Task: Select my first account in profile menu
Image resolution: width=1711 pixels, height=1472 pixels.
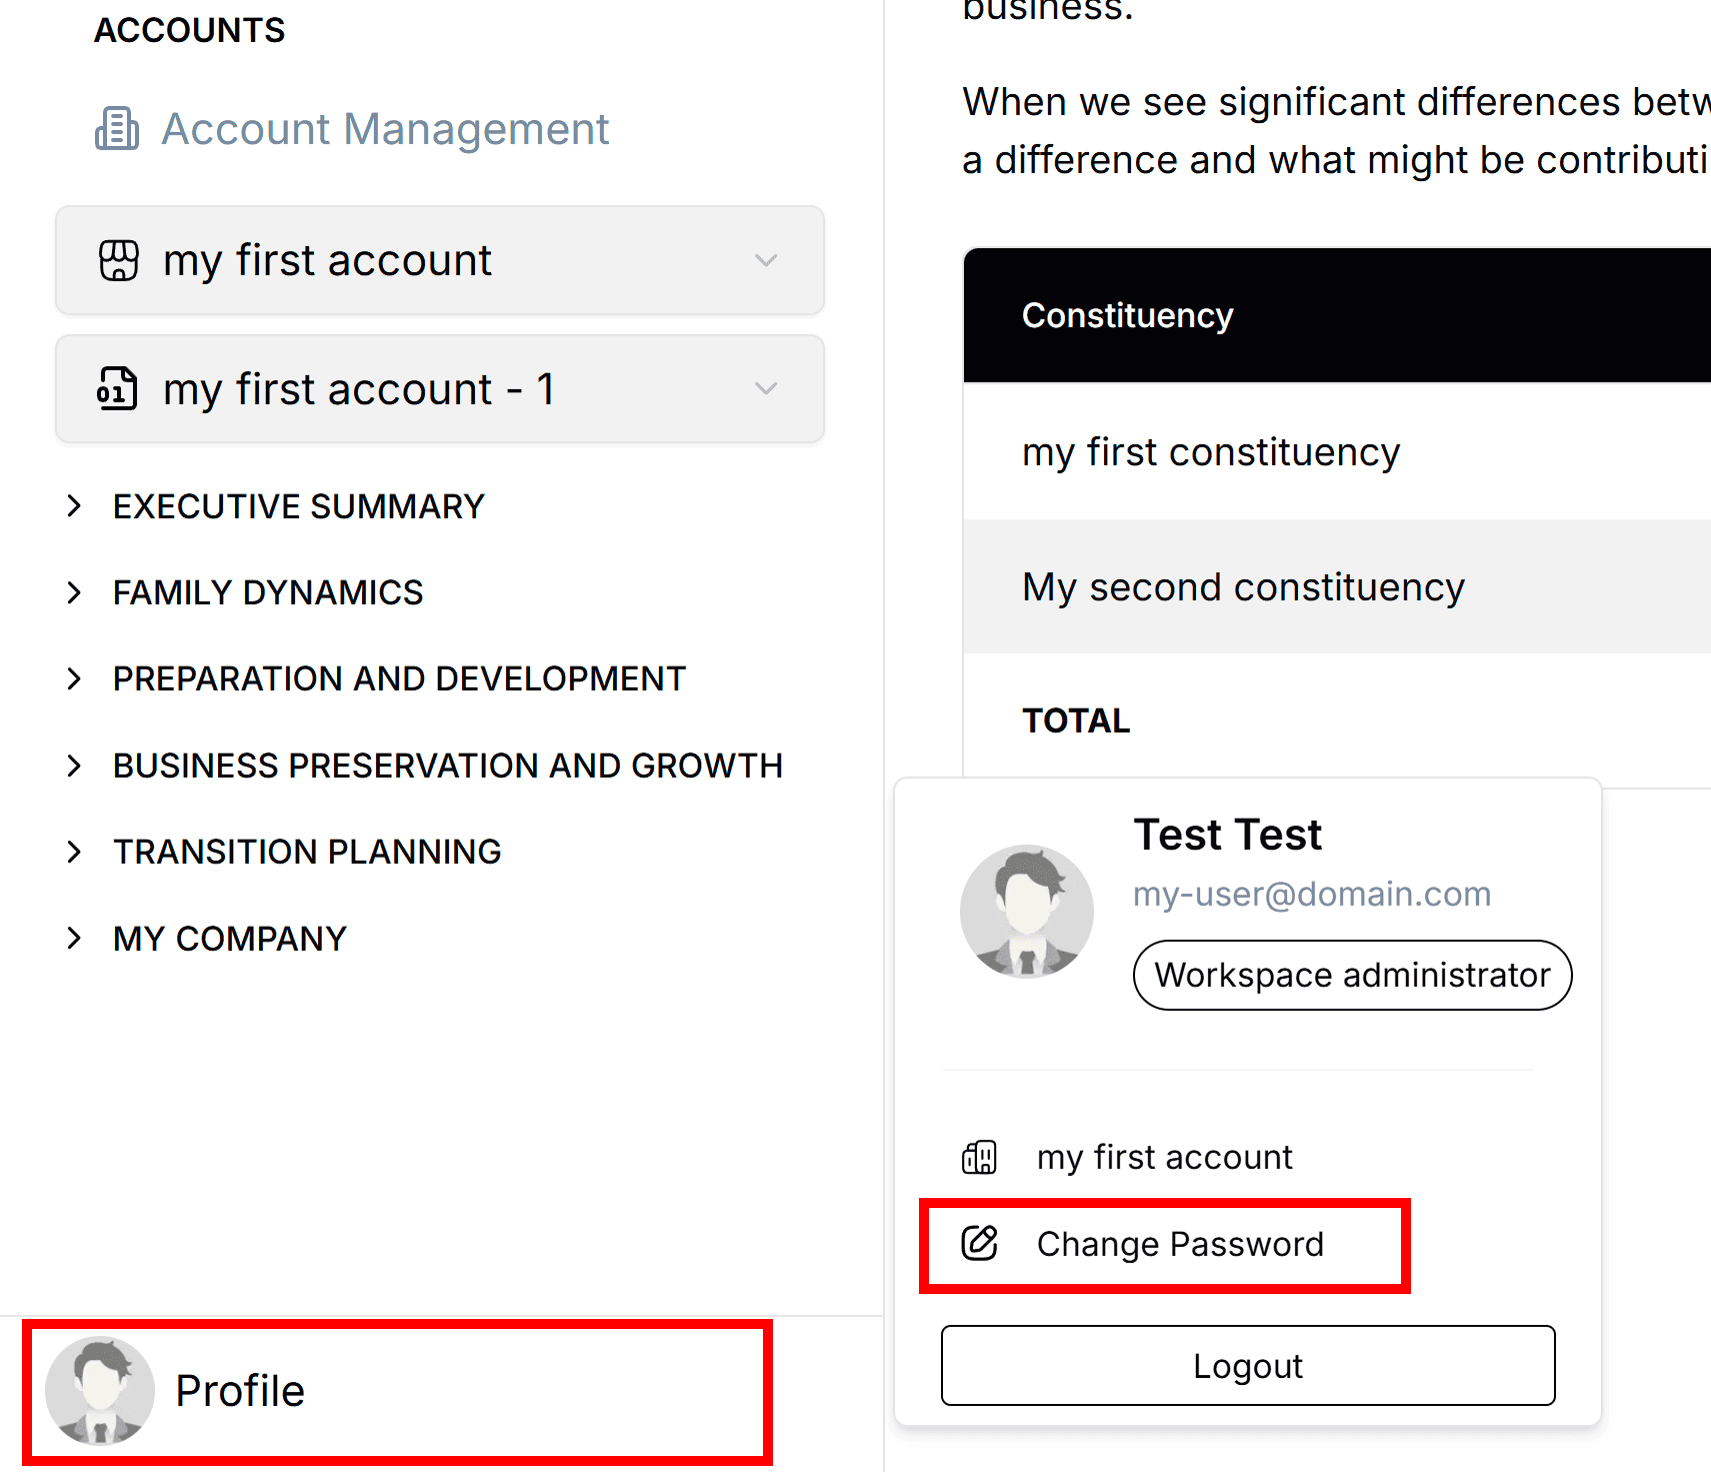Action: pos(1164,1157)
